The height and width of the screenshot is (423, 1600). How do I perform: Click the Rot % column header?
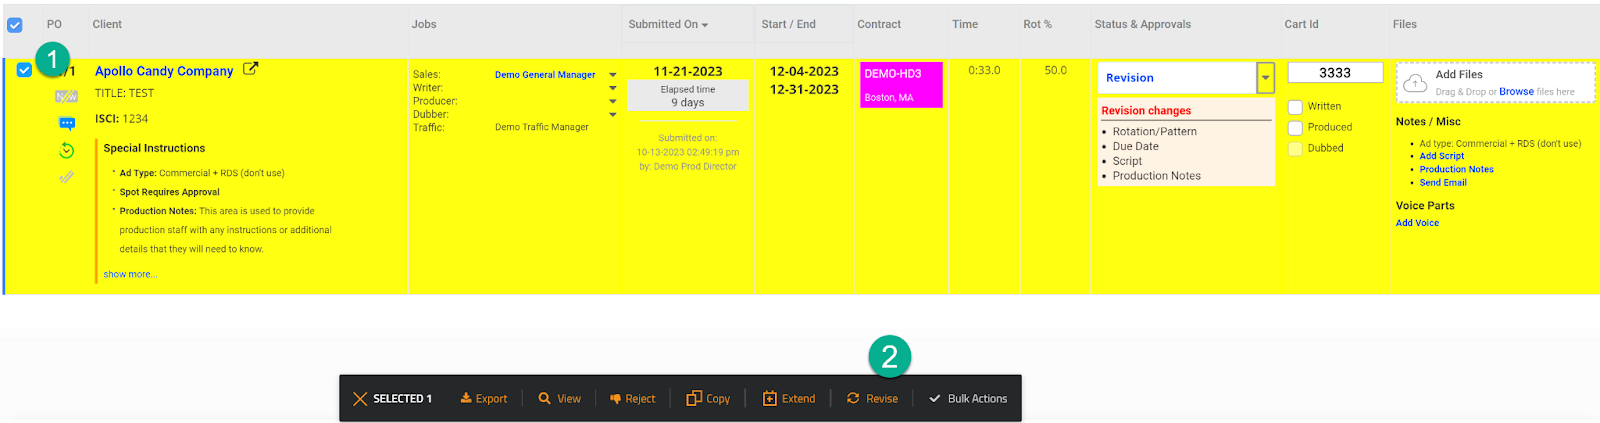click(x=1037, y=24)
